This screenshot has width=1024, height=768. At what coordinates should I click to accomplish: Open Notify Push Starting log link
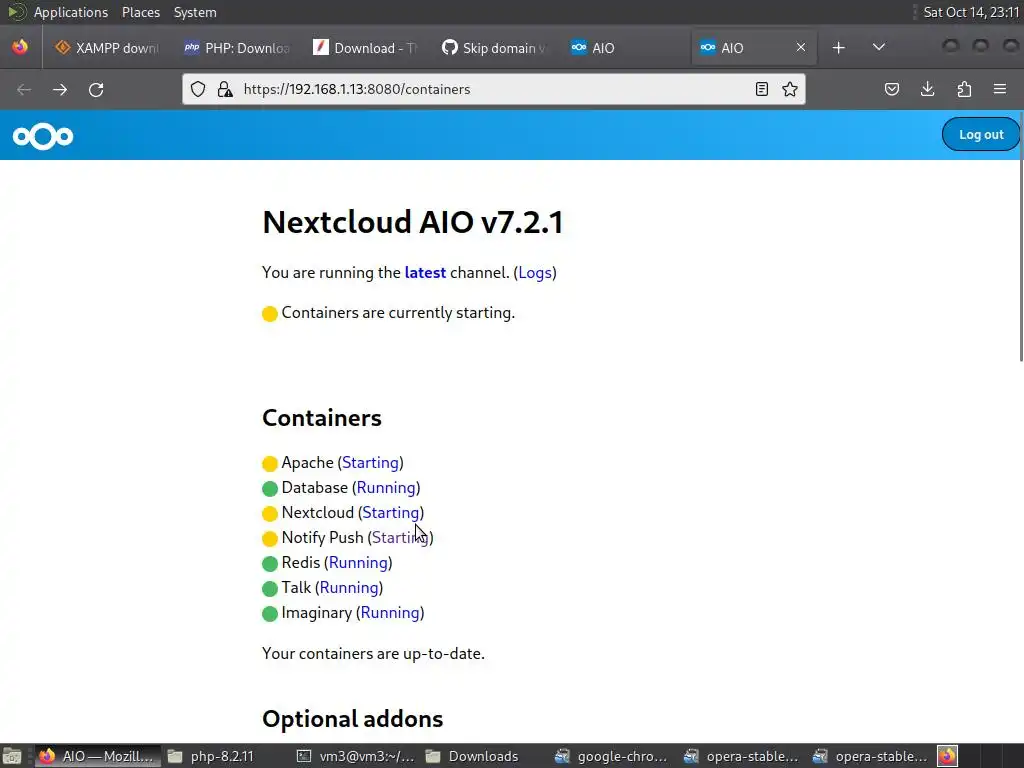click(x=400, y=537)
